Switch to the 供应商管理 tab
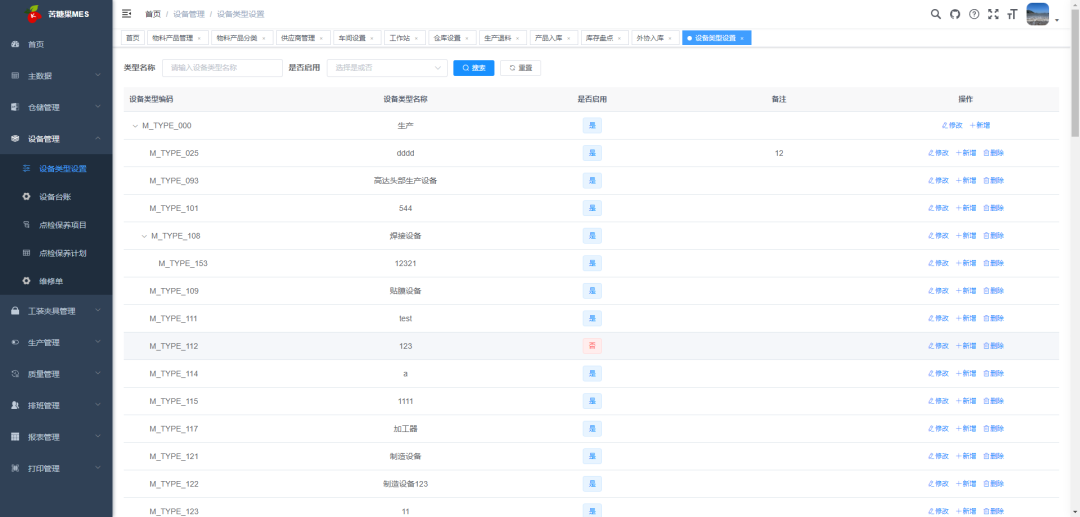The width and height of the screenshot is (1080, 517). [x=297, y=38]
